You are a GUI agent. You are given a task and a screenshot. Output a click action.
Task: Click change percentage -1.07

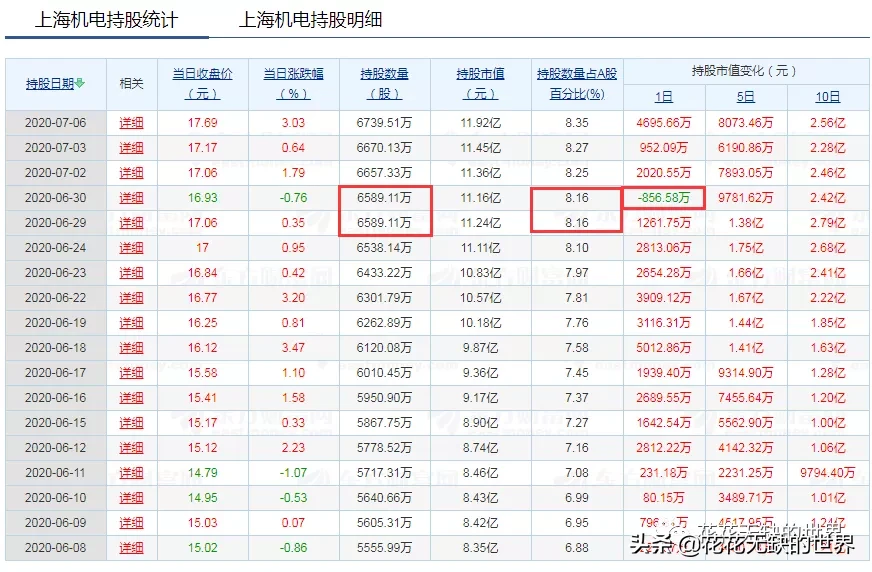[x=293, y=473]
